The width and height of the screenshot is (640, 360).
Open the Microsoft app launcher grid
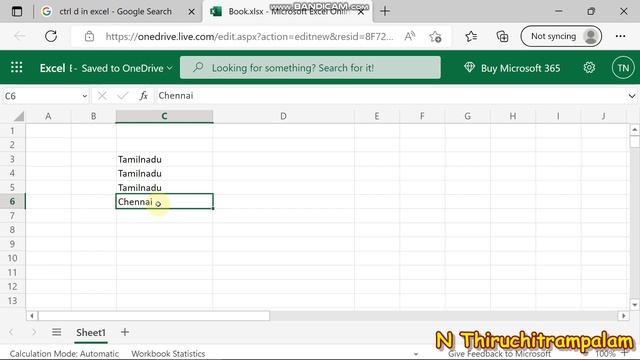point(17,67)
